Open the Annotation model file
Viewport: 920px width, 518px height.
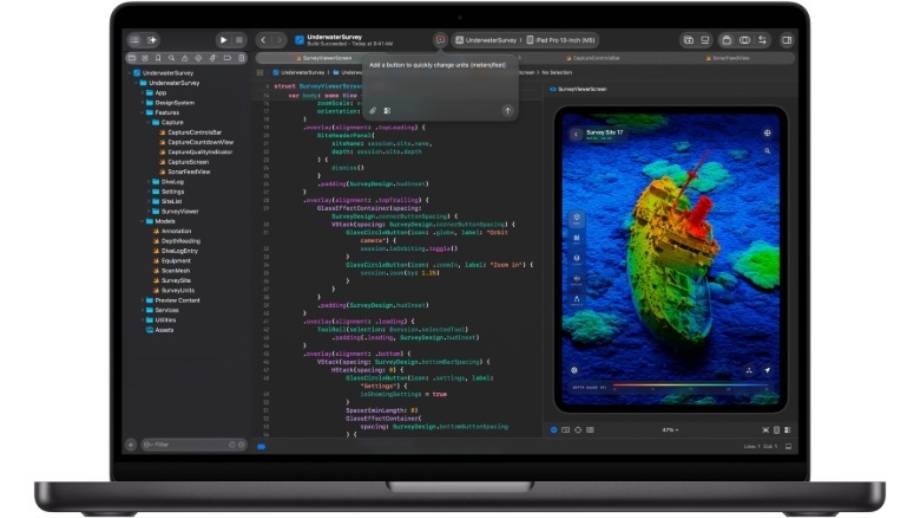point(172,231)
